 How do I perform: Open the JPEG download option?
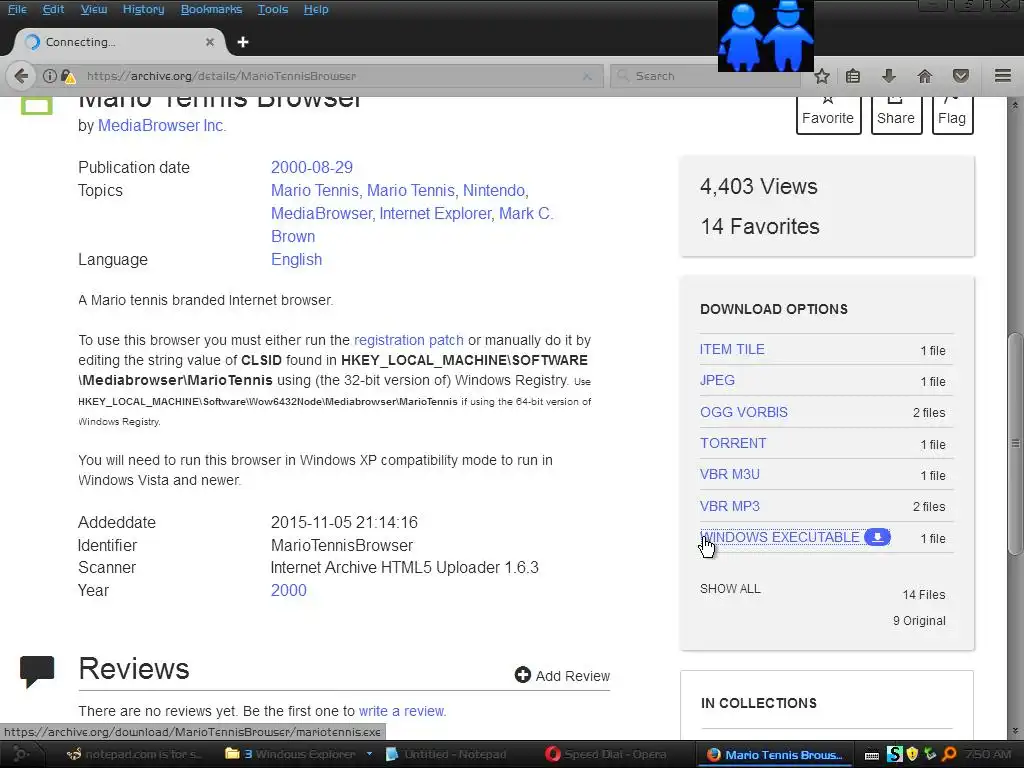[x=717, y=380]
